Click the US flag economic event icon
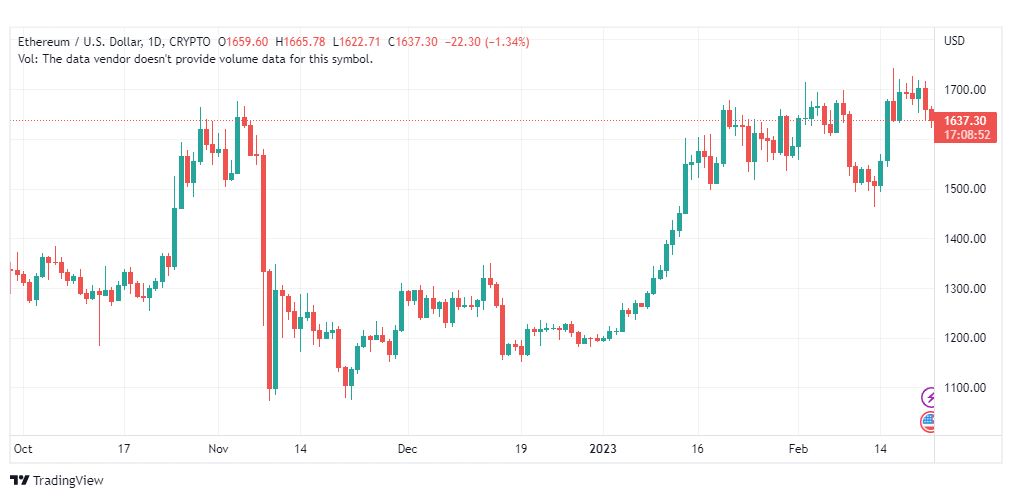This screenshot has width=1012, height=498. pos(929,422)
